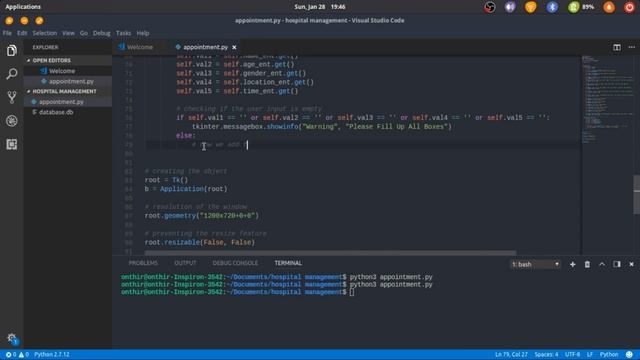Open the editor More Actions menu
This screenshot has width=640, height=360.
click(631, 47)
